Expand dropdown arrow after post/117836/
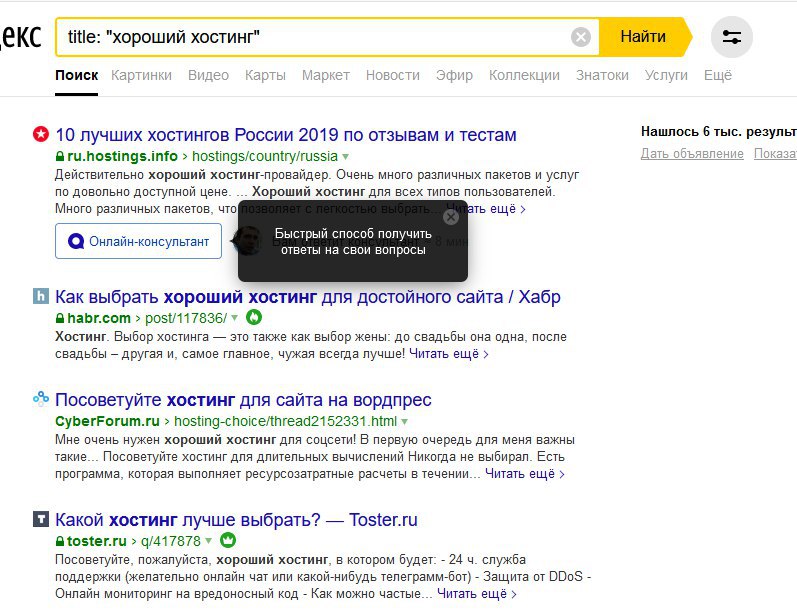This screenshot has width=797, height=611. (234, 318)
